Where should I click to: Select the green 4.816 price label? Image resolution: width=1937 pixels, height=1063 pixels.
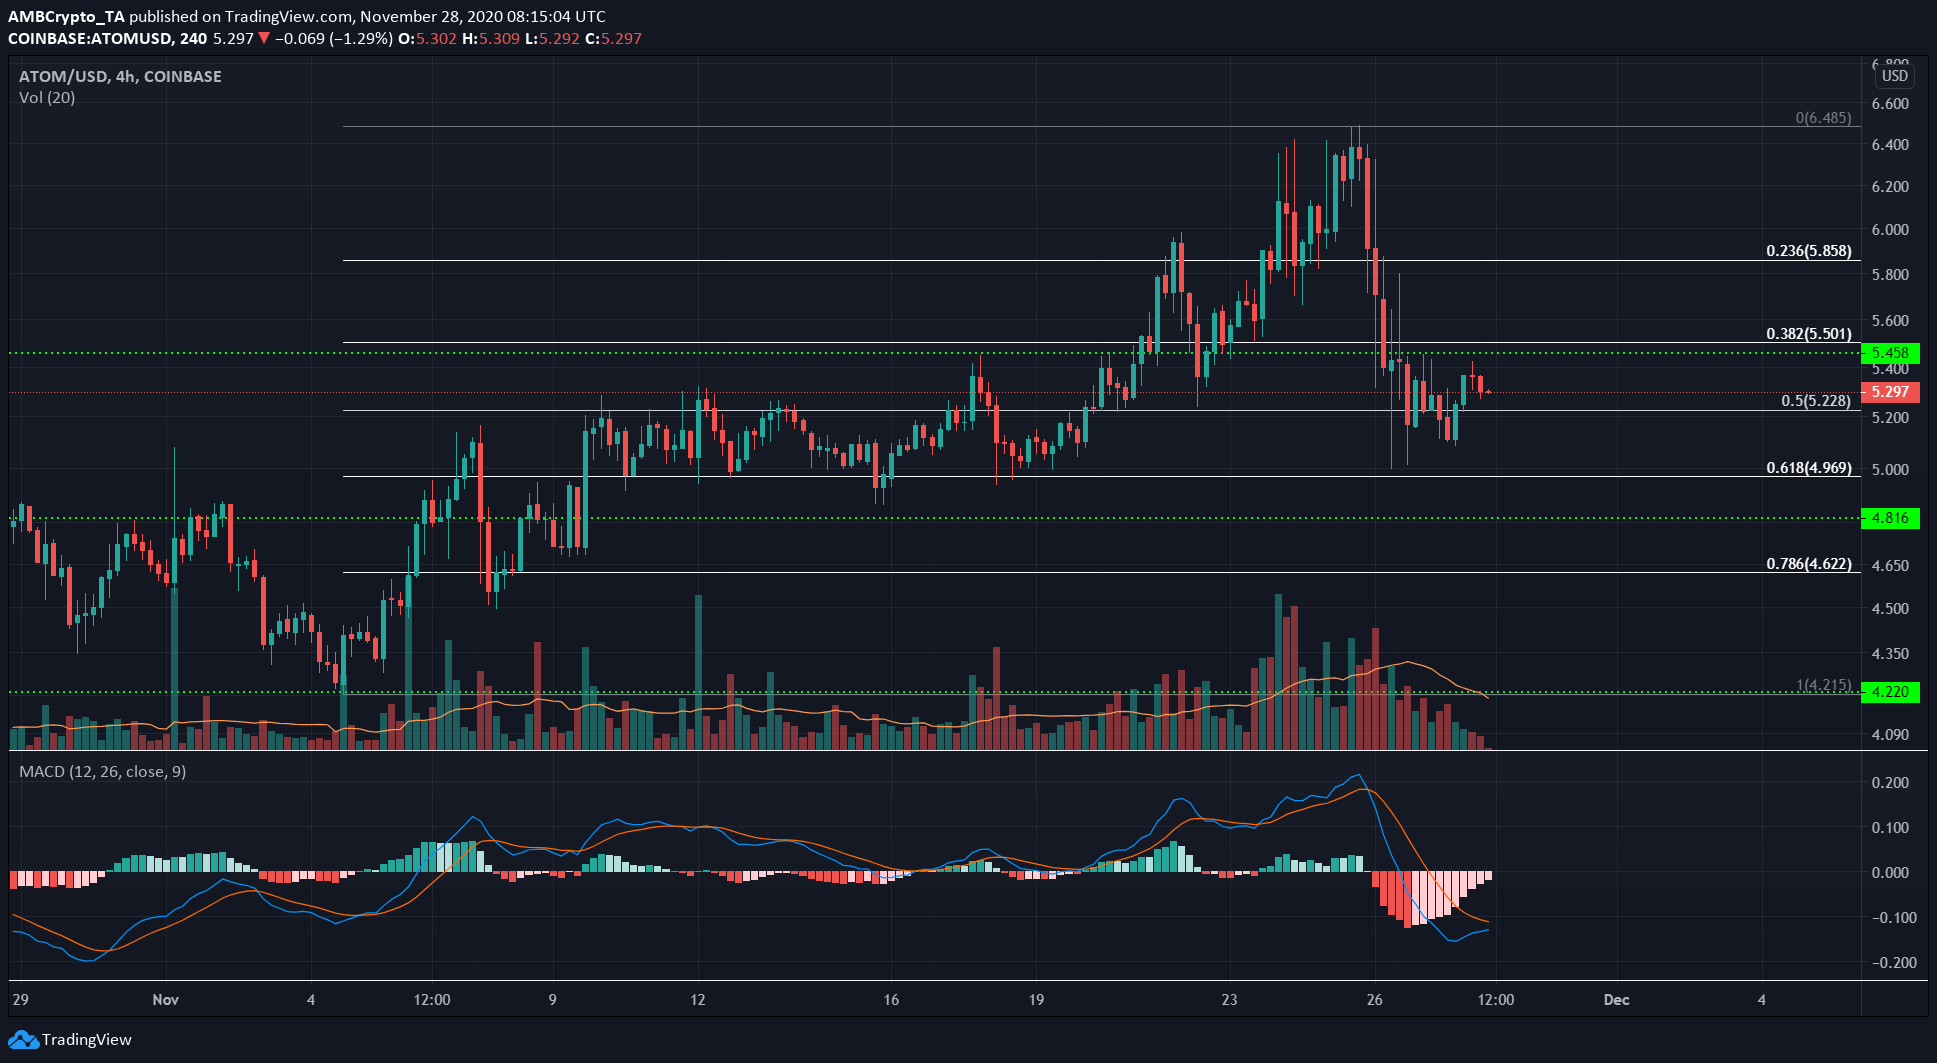(1890, 518)
